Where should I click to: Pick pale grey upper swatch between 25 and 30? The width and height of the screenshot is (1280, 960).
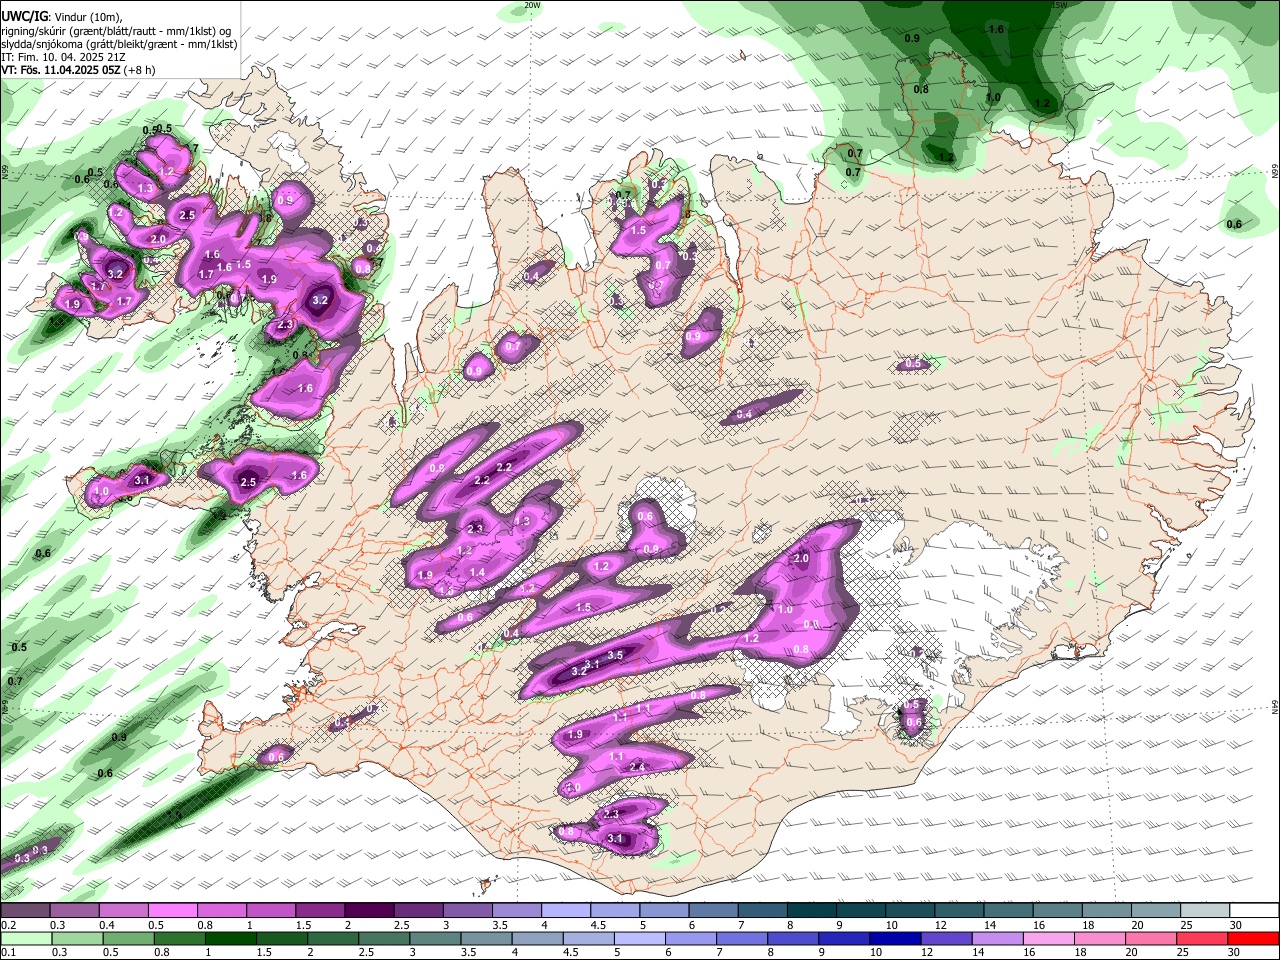coord(1204,911)
